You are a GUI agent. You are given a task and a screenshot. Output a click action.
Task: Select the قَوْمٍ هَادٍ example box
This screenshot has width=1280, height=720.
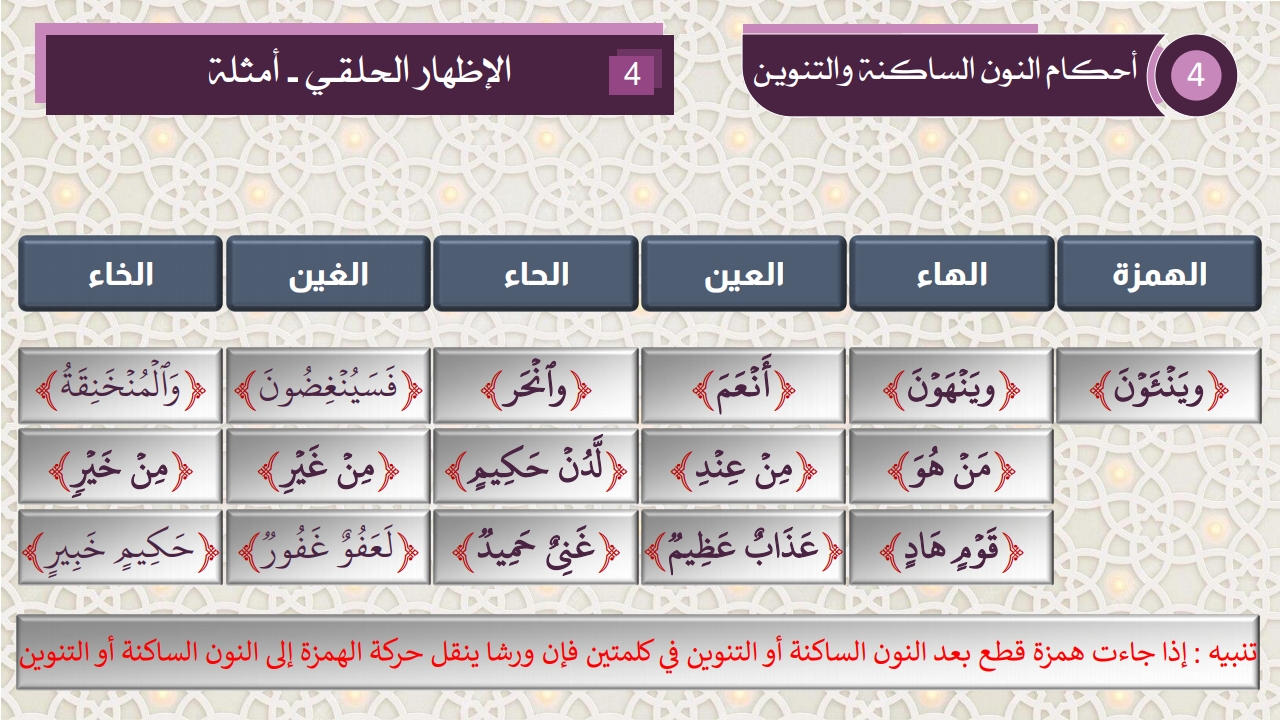(951, 547)
